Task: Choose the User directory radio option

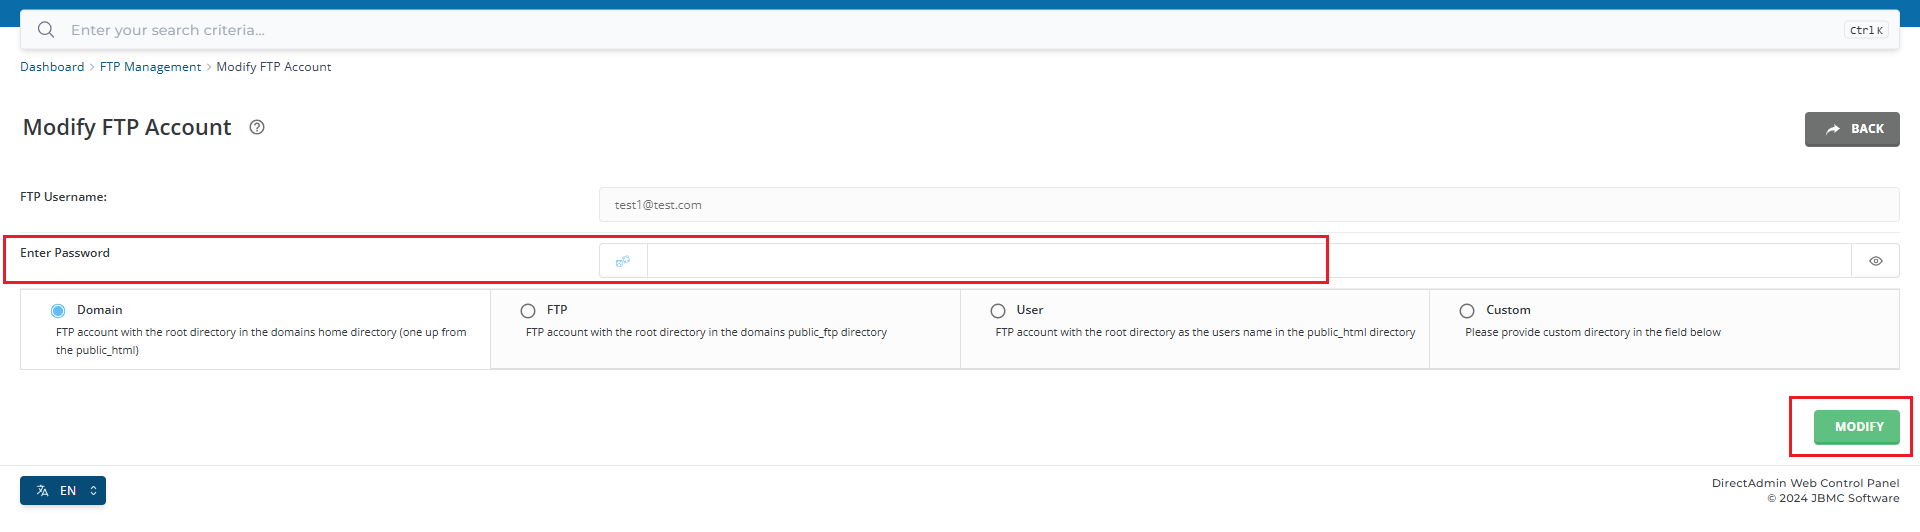Action: click(x=998, y=311)
